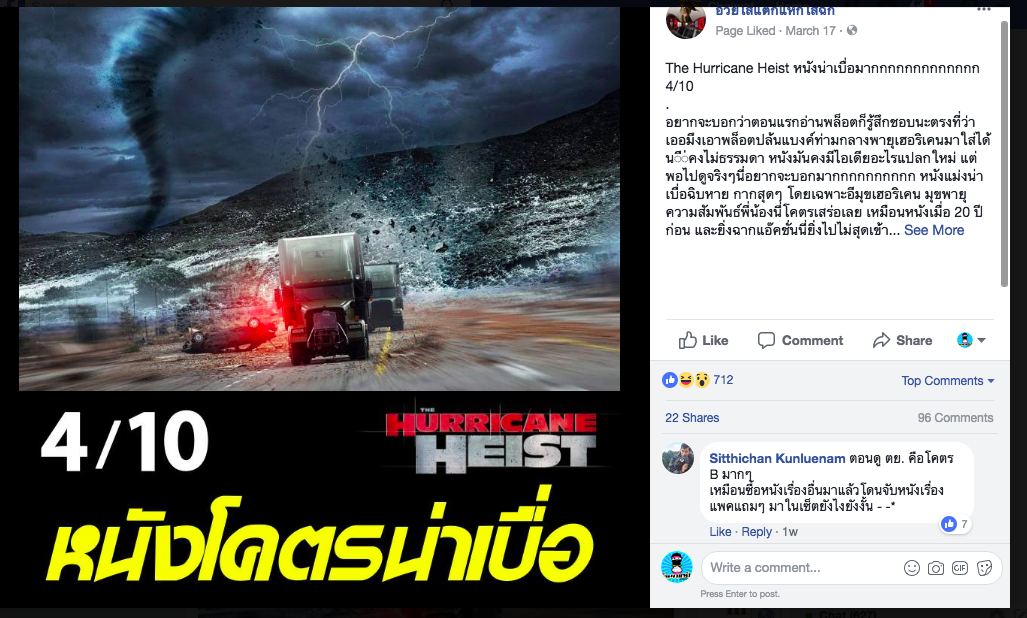Open the 22 Shares list

coord(692,418)
